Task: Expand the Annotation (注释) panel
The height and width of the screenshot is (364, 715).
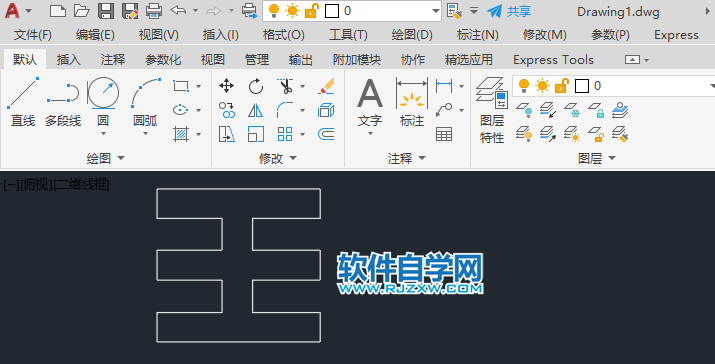Action: 406,158
